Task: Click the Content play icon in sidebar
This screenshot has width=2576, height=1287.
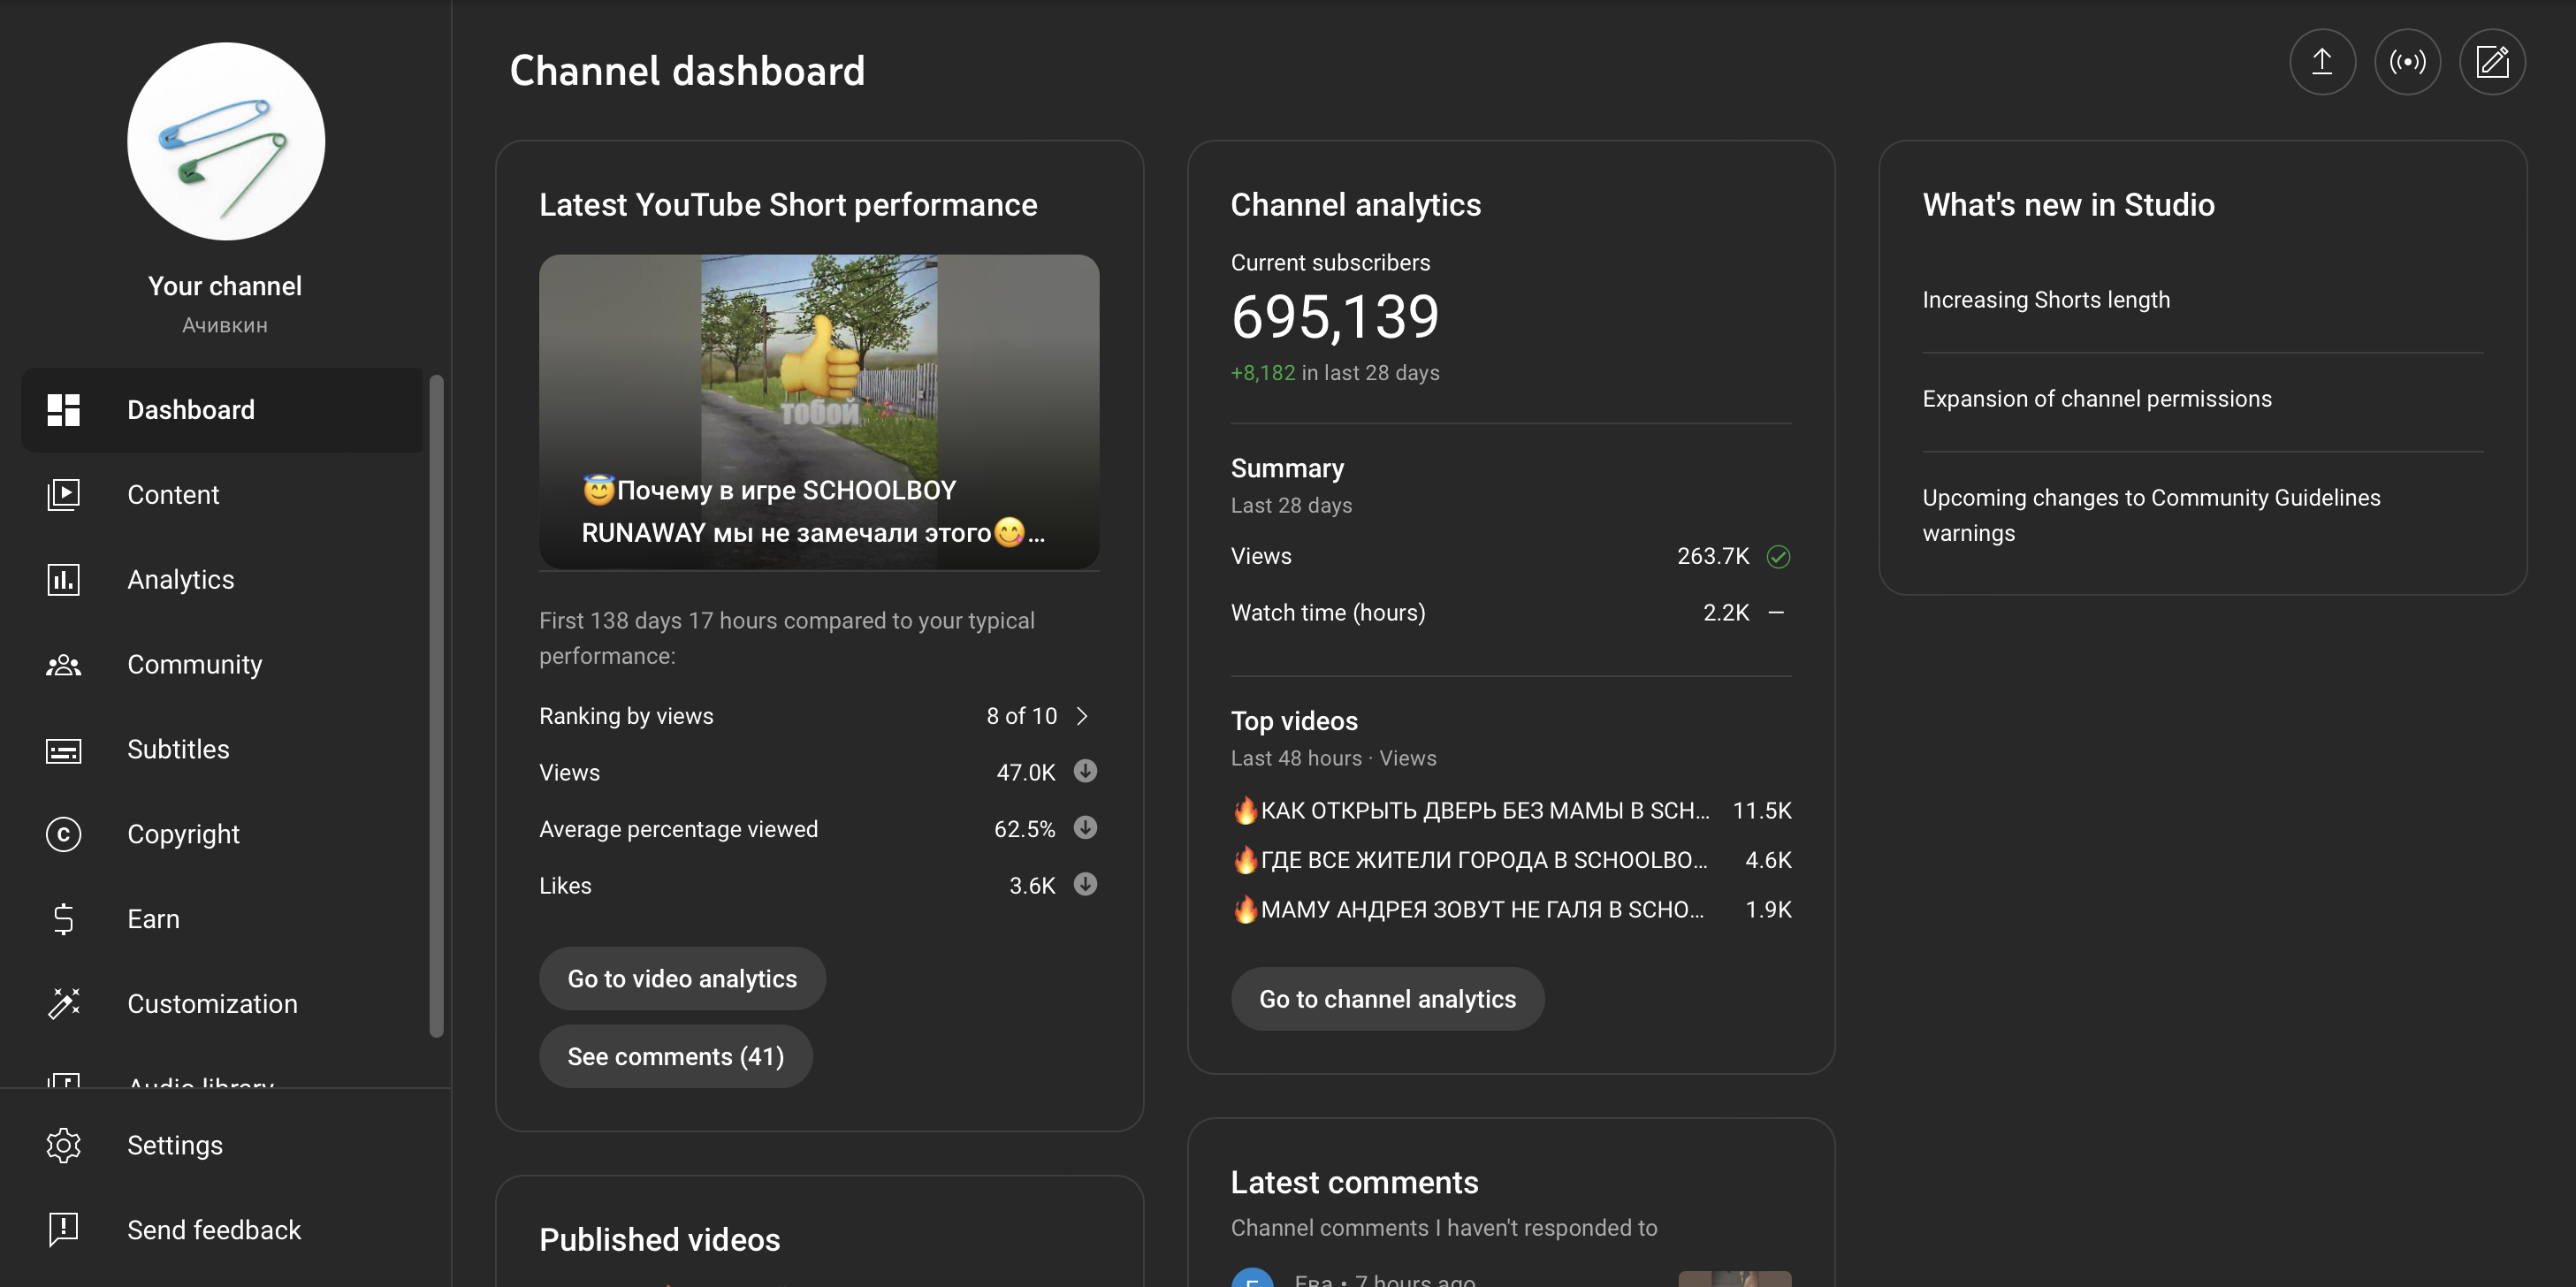Action: point(63,495)
